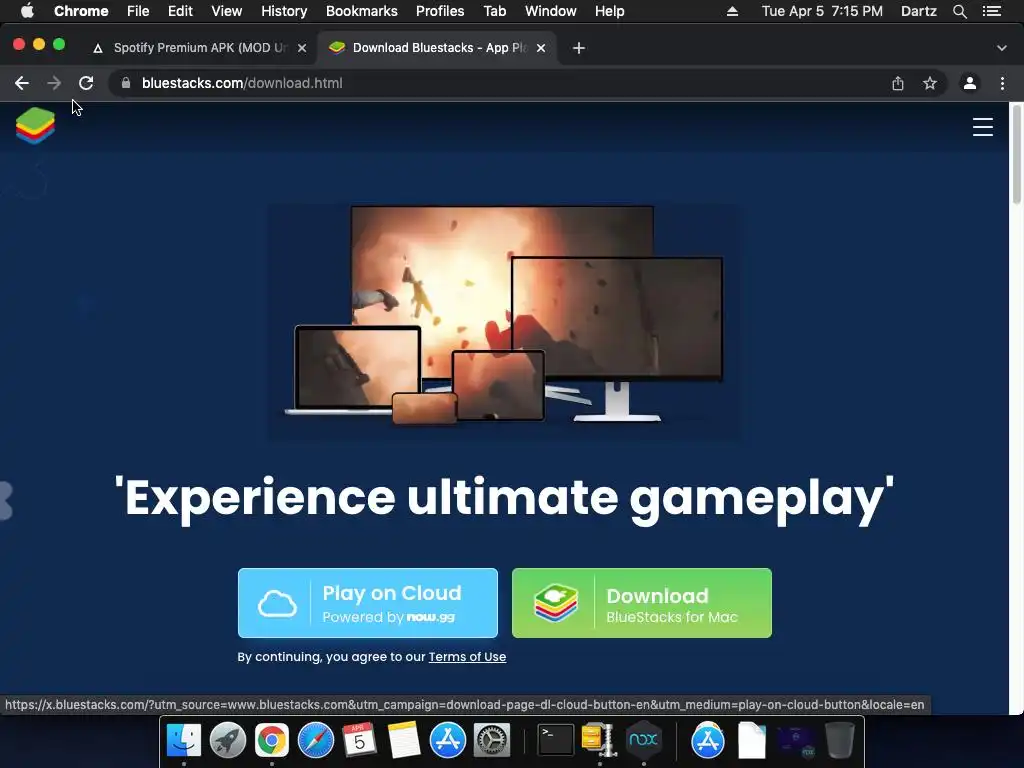Close the Download Bluestacks tab
1024x768 pixels.
[x=541, y=48]
